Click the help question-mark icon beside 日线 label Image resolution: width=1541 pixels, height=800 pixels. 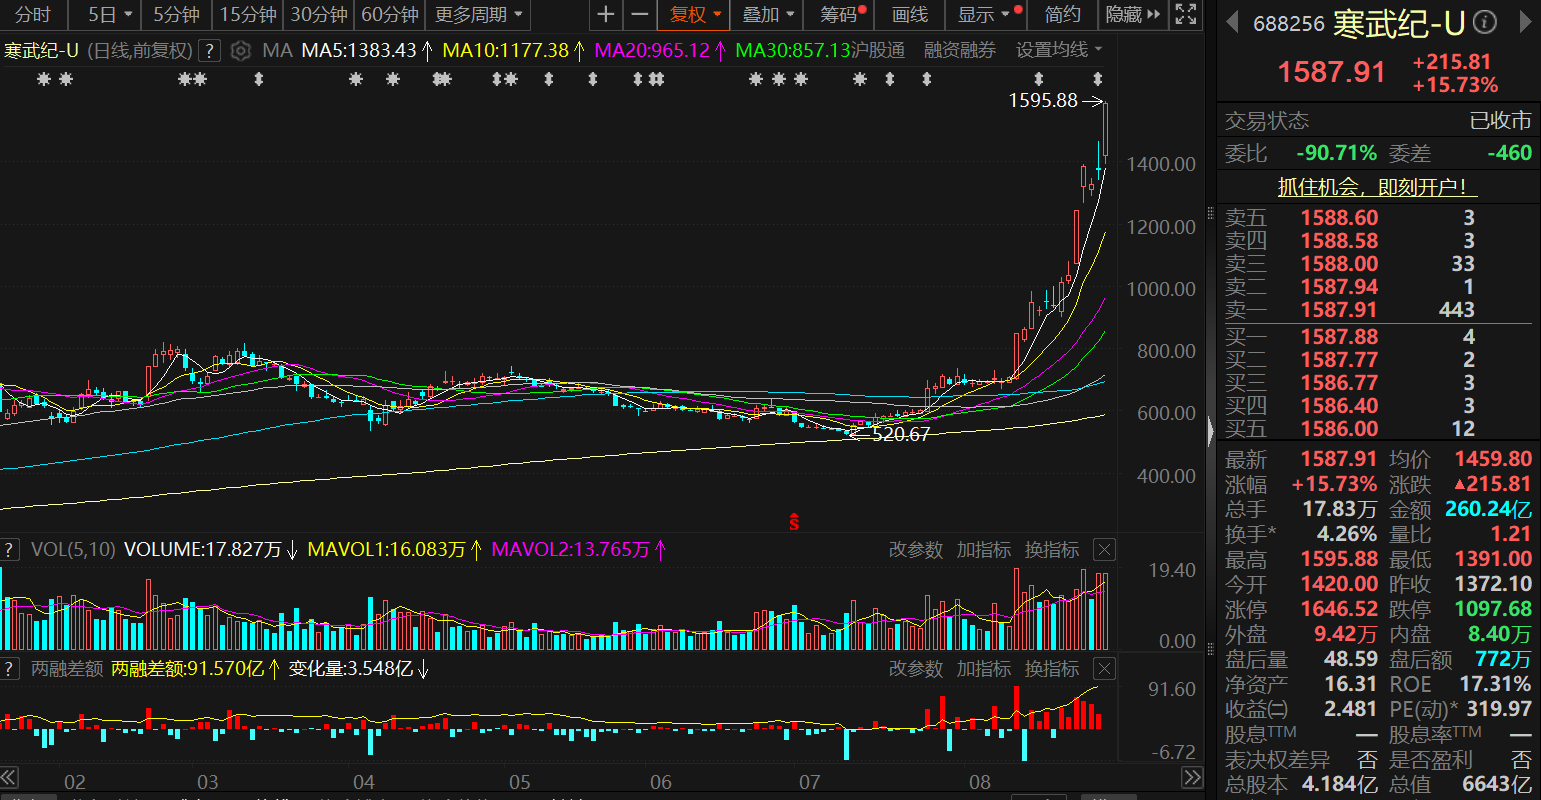tap(207, 50)
